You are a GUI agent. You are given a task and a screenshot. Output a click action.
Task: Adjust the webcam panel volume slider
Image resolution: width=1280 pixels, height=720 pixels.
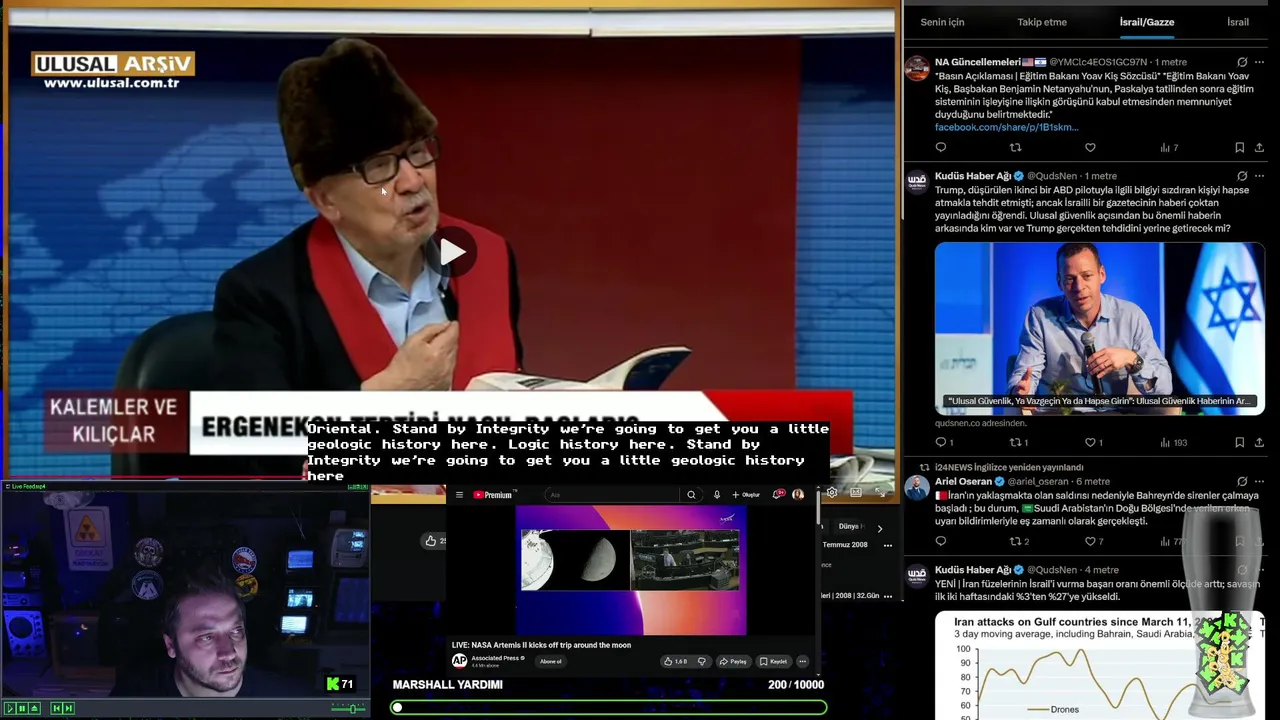tap(349, 708)
